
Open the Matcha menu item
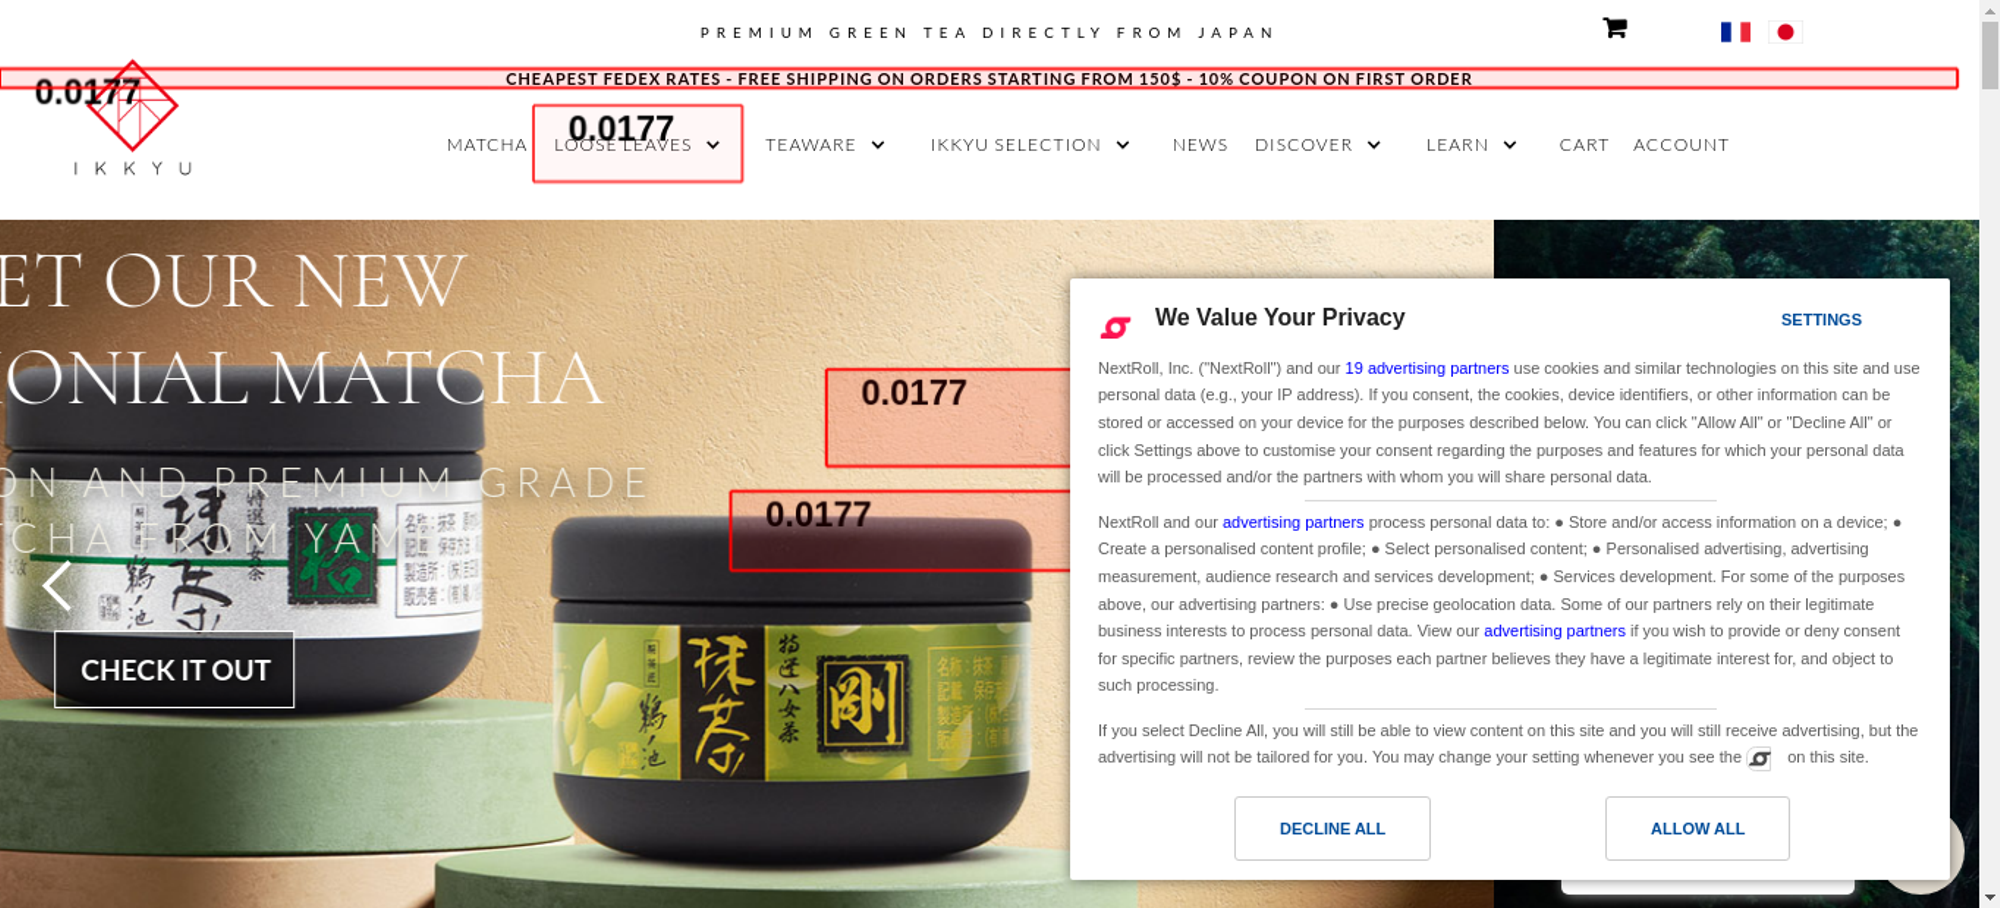[x=487, y=145]
